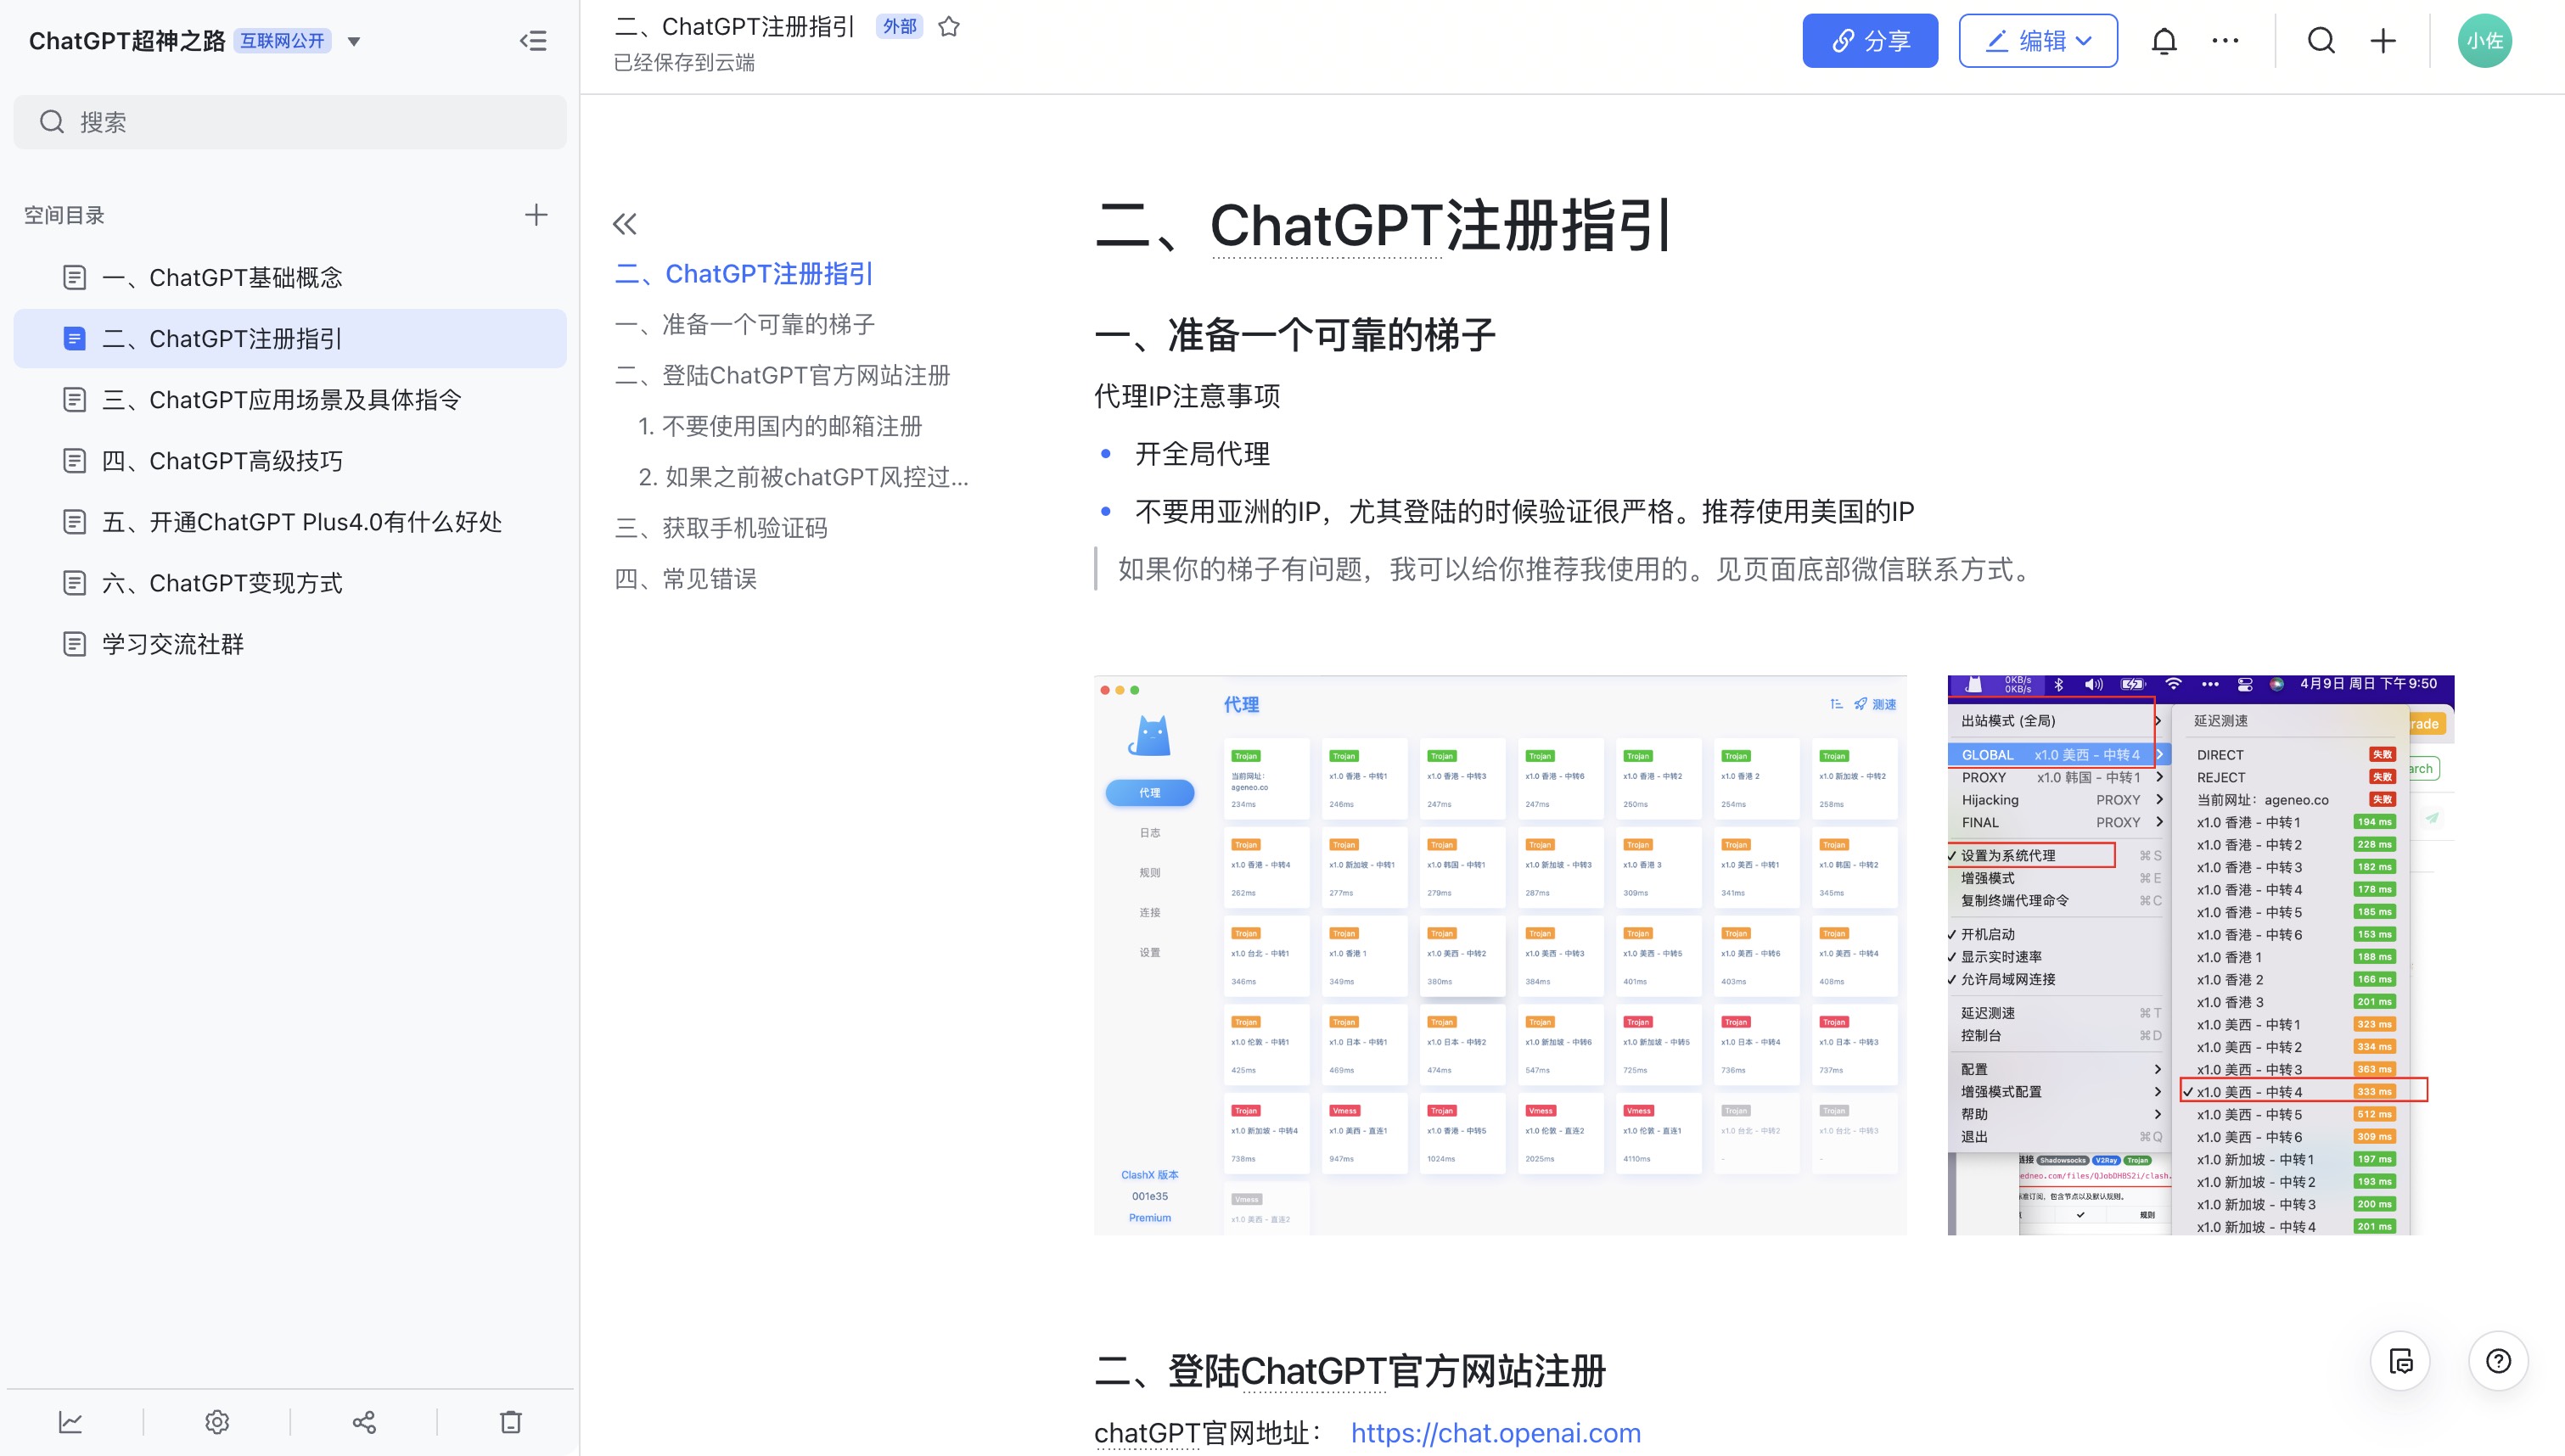The image size is (2565, 1456).
Task: Open the three-dot more options menu
Action: point(2225,41)
